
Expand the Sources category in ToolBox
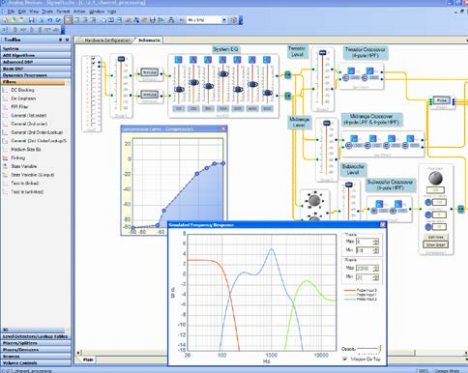coord(36,356)
